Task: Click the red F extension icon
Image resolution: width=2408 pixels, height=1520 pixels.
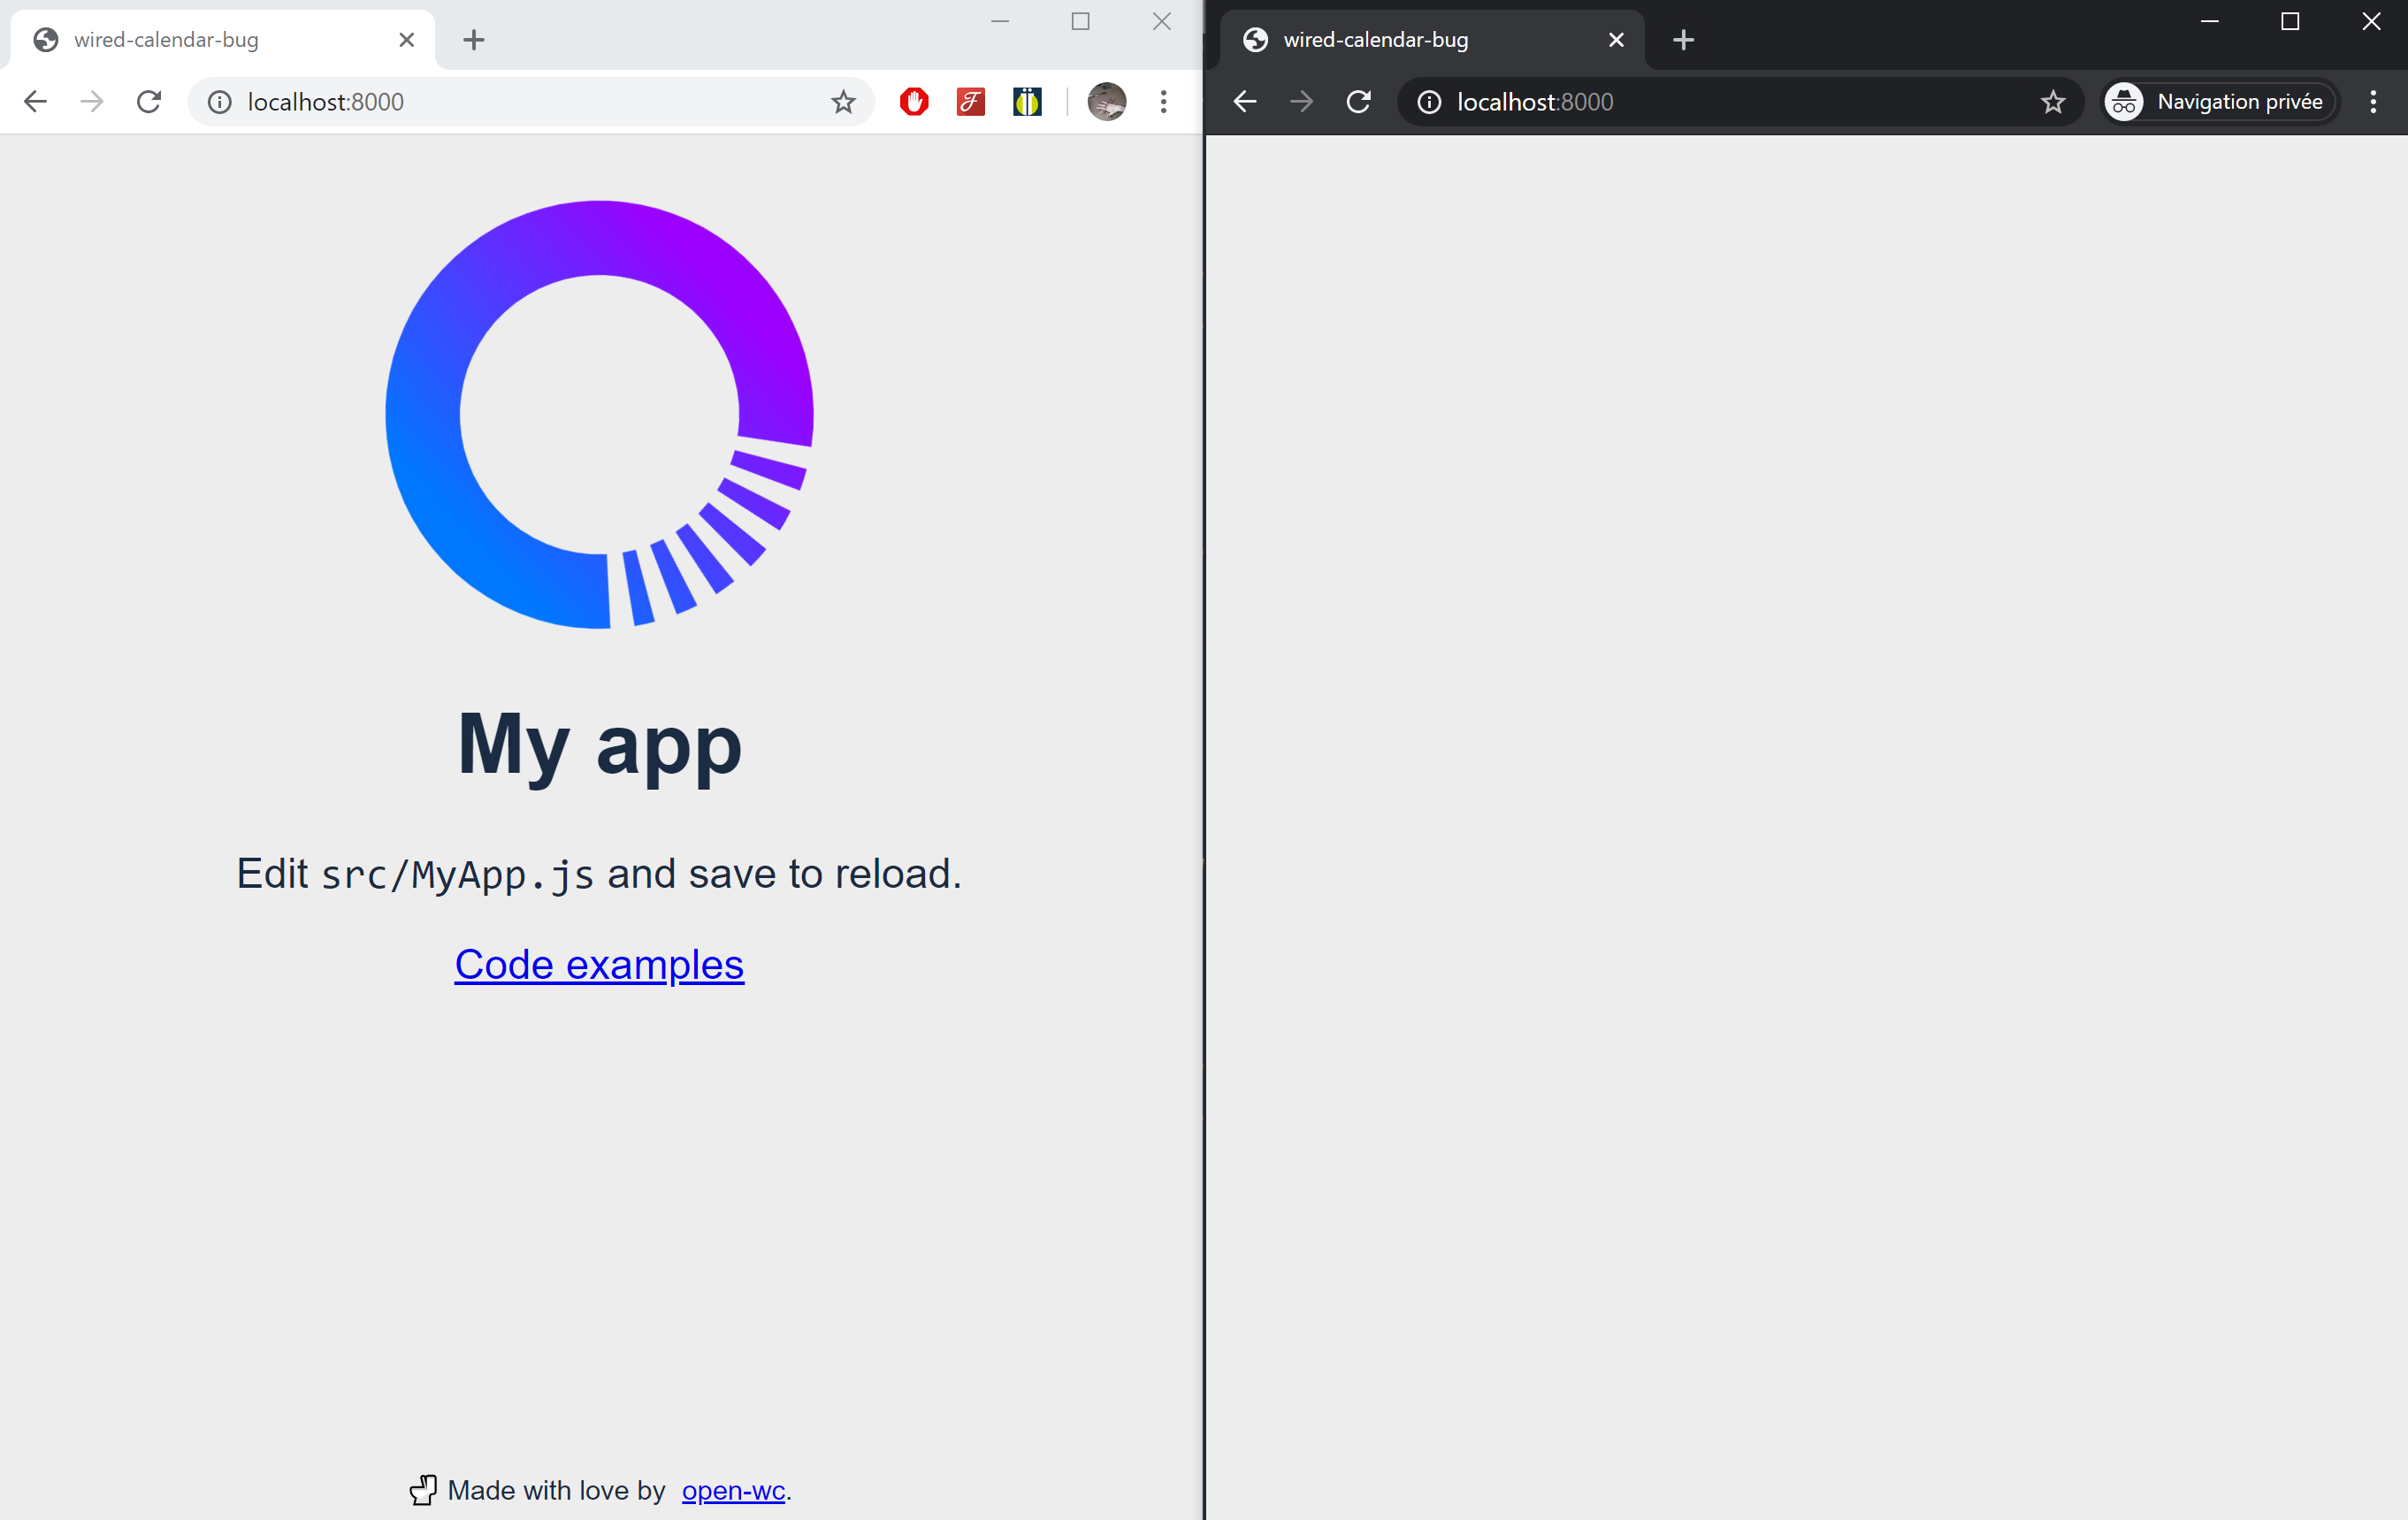Action: [x=970, y=102]
